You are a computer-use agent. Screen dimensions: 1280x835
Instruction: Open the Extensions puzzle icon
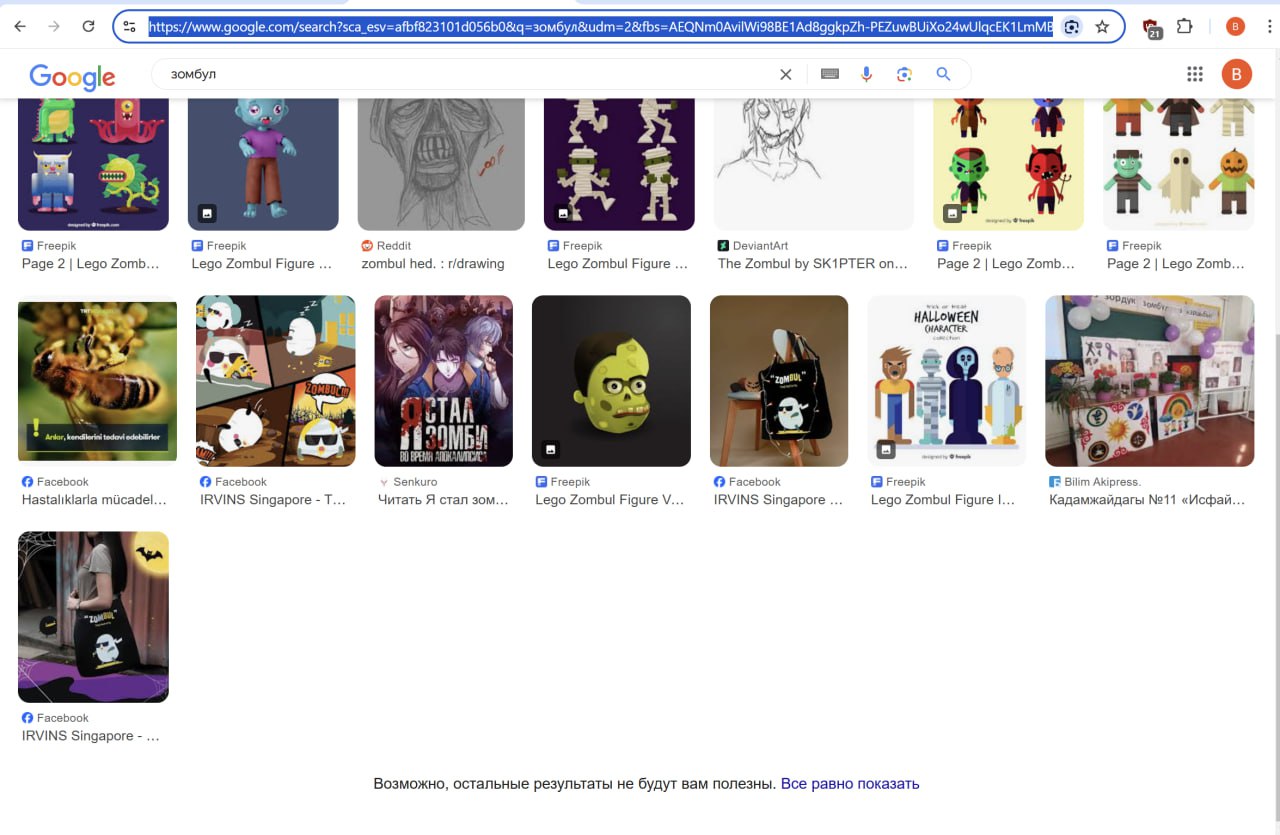[1185, 27]
